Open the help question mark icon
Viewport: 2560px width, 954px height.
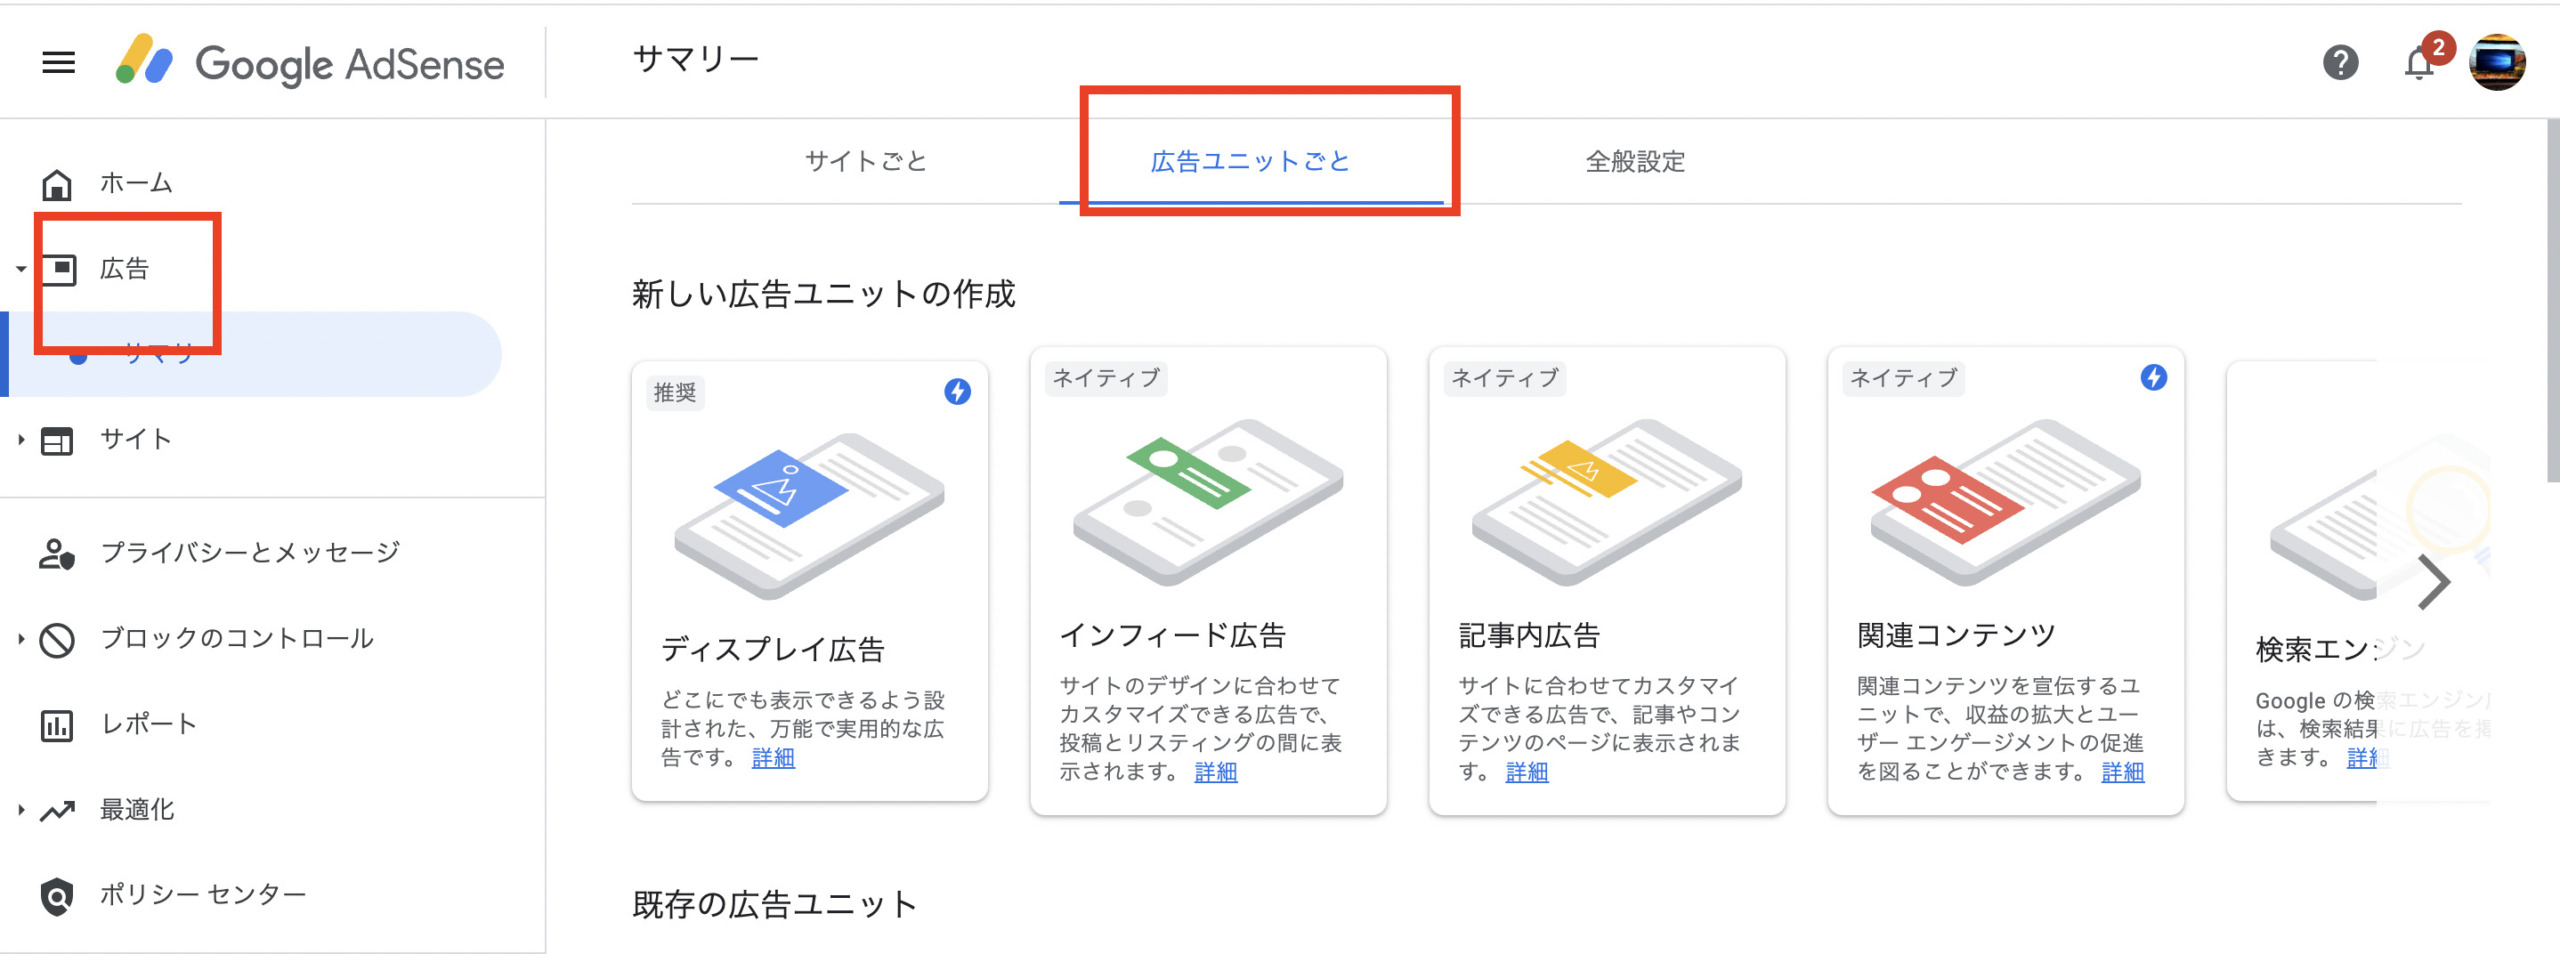[x=2340, y=63]
